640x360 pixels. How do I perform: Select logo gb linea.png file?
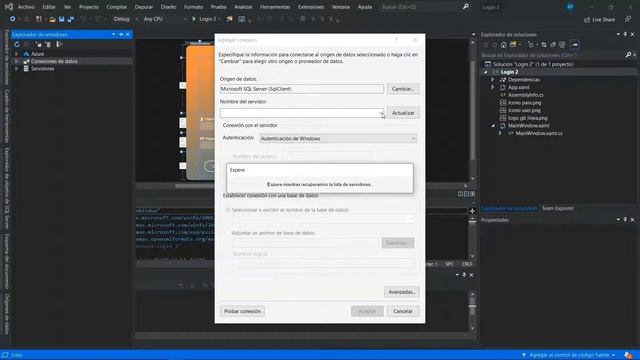(528, 118)
